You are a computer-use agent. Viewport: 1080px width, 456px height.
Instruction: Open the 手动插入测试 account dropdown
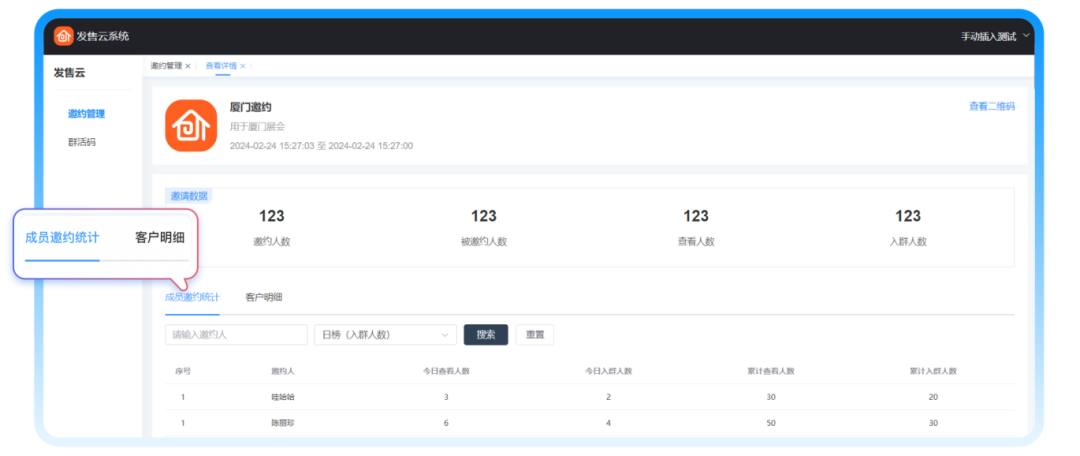click(x=995, y=37)
